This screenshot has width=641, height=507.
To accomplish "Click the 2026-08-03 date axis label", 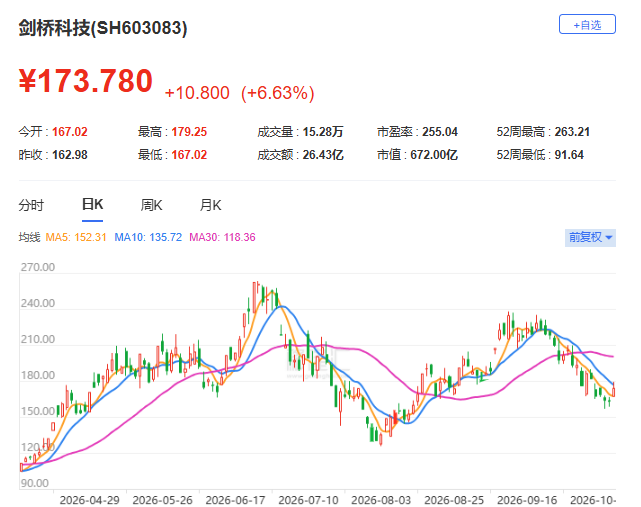I will click(381, 500).
